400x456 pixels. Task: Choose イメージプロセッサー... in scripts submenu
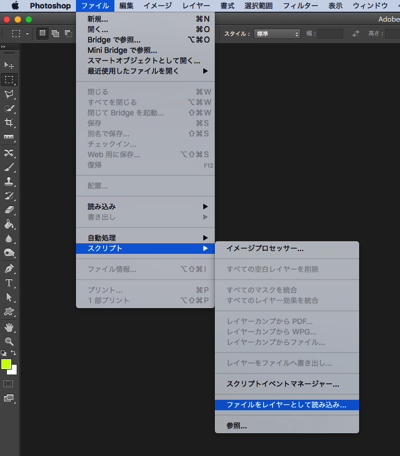287,249
